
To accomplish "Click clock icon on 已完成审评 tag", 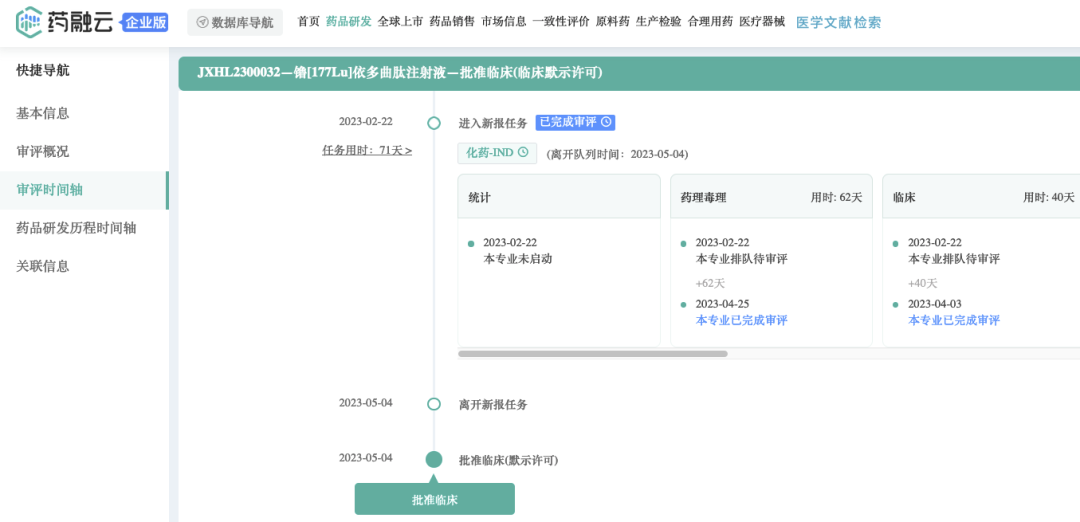I will 606,122.
